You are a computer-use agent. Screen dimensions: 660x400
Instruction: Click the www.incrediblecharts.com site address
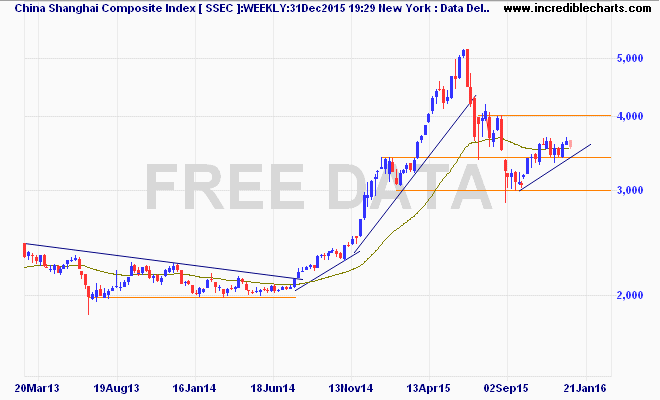point(577,8)
